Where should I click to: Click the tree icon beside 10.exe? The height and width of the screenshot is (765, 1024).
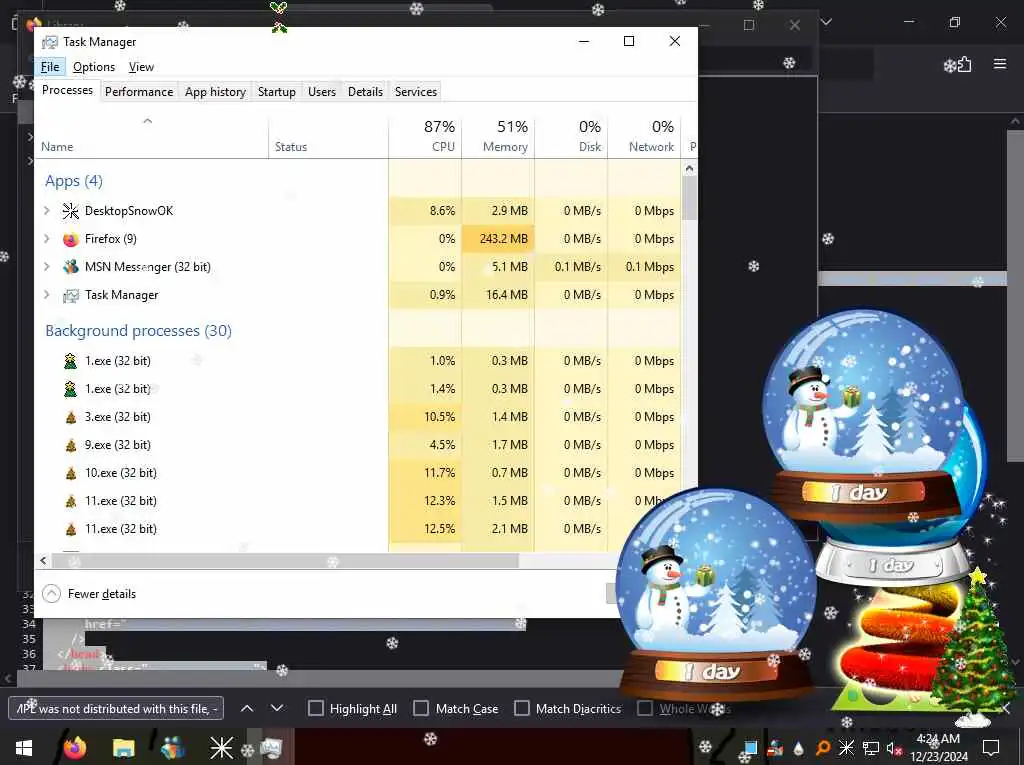[71, 474]
